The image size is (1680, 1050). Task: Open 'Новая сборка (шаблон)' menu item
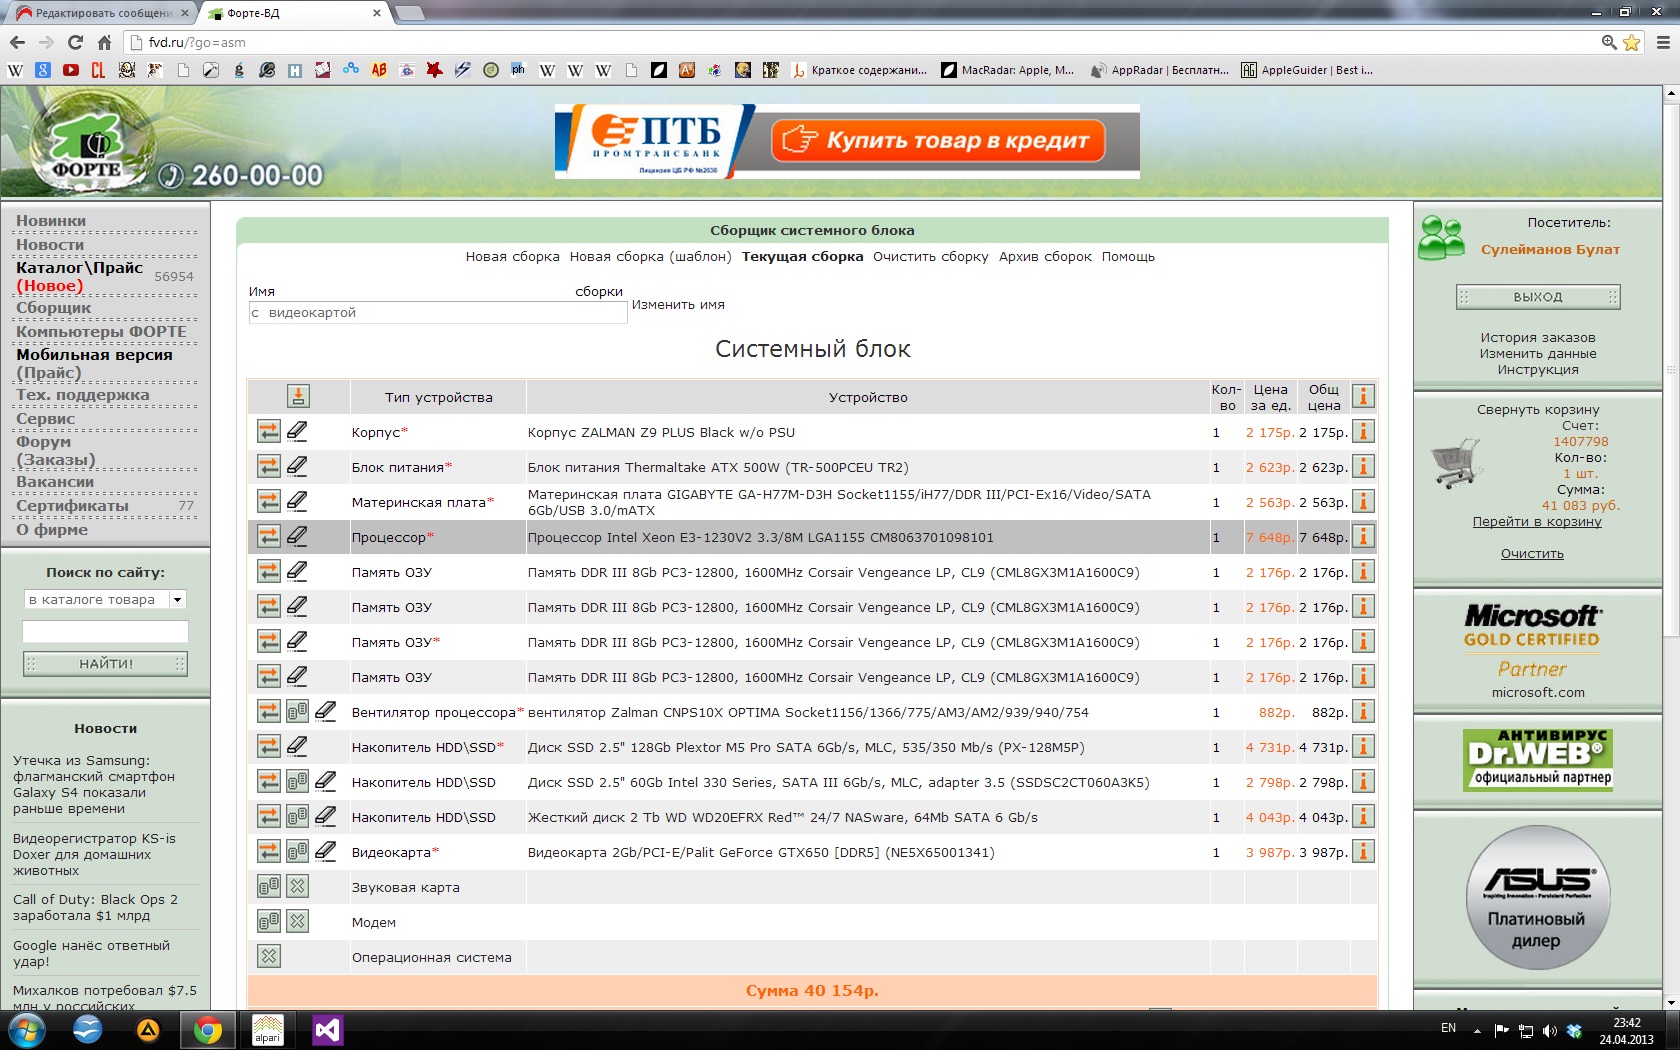[x=650, y=256]
